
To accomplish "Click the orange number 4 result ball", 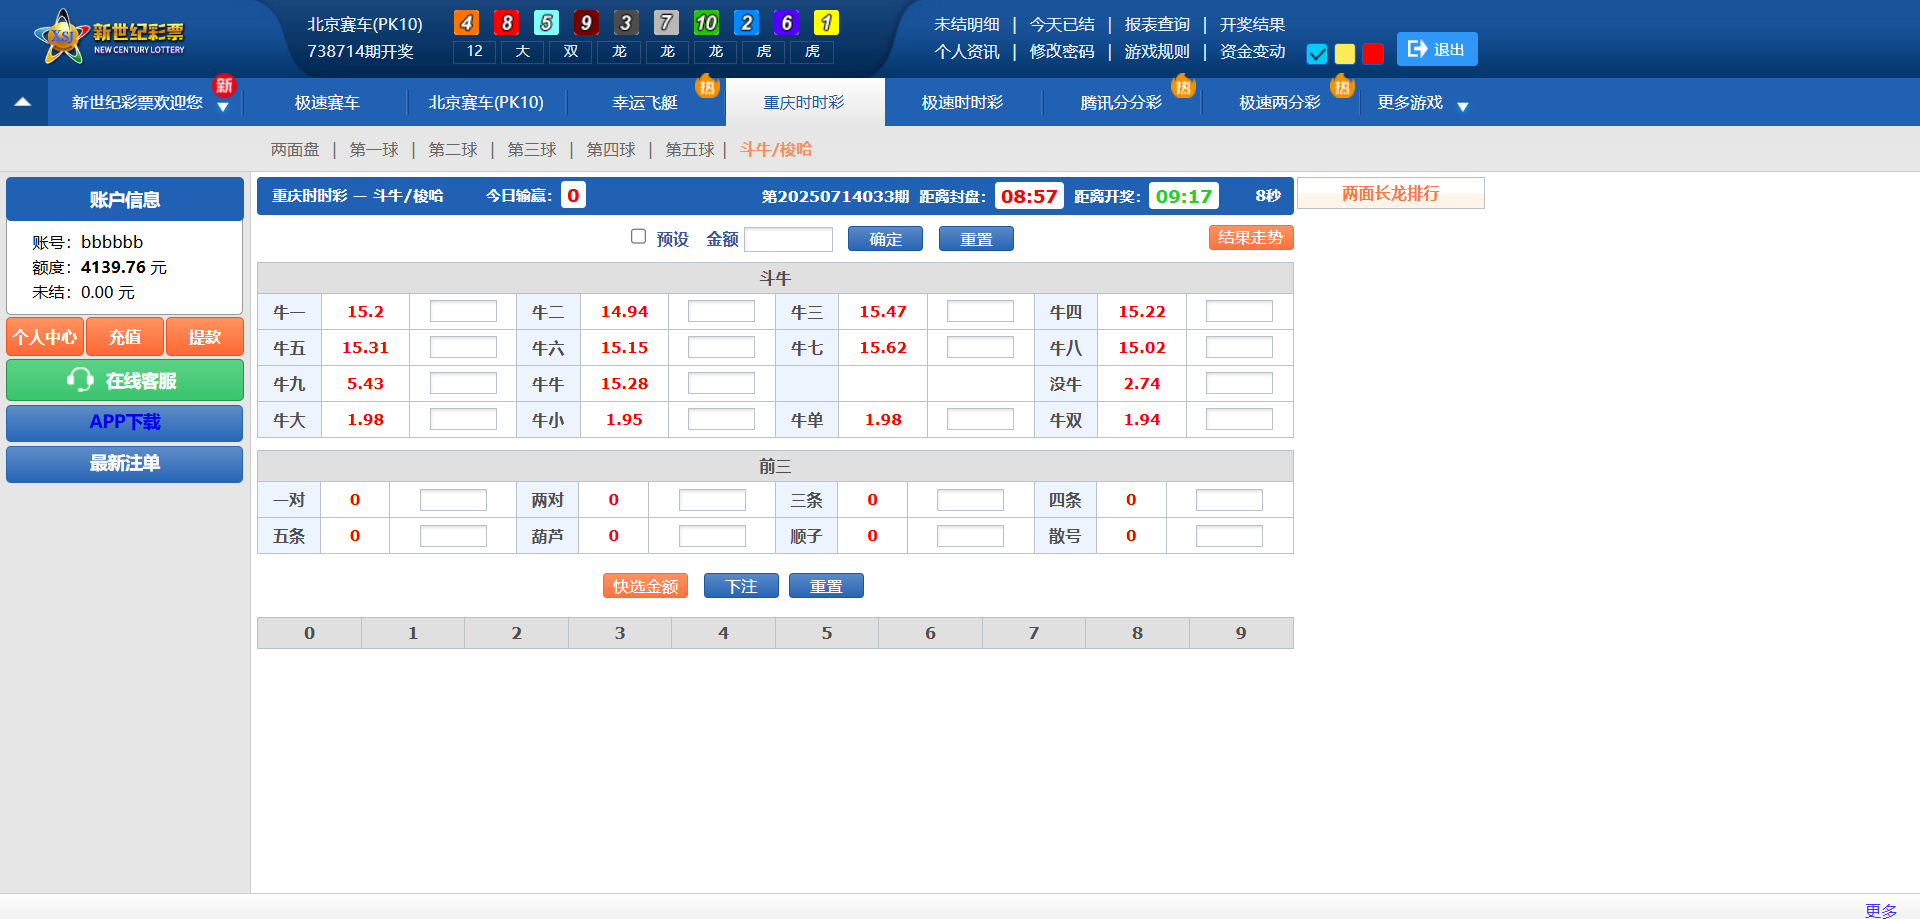I will pos(466,23).
